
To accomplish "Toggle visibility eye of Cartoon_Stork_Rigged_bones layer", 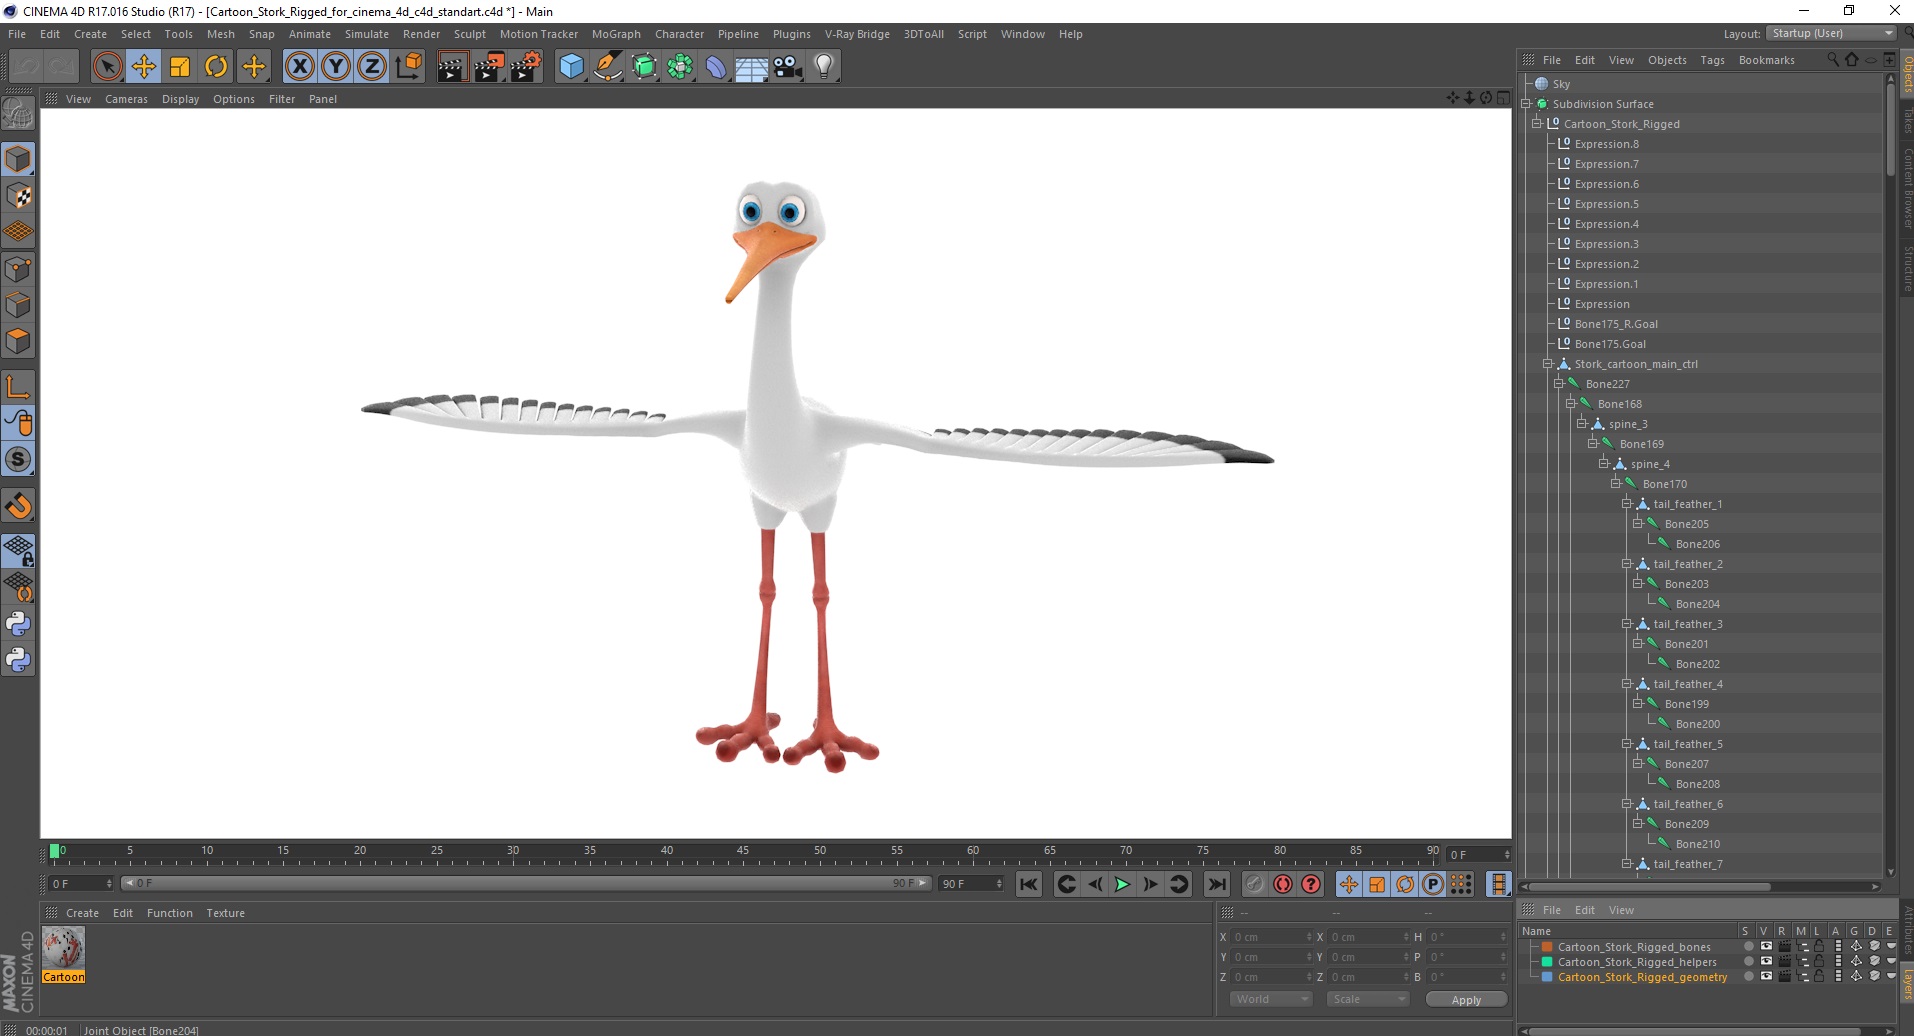I will tap(1766, 946).
